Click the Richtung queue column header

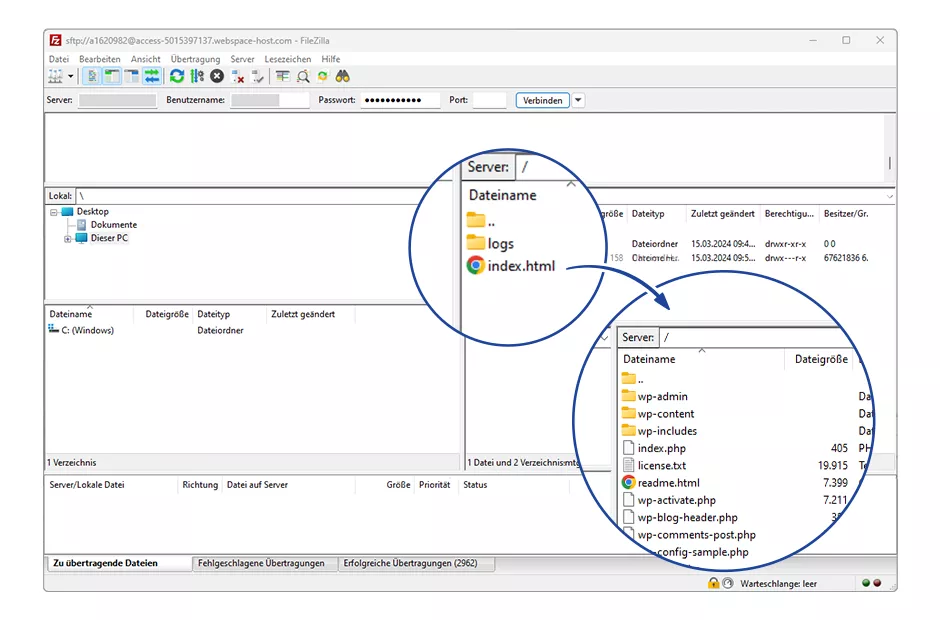(200, 484)
